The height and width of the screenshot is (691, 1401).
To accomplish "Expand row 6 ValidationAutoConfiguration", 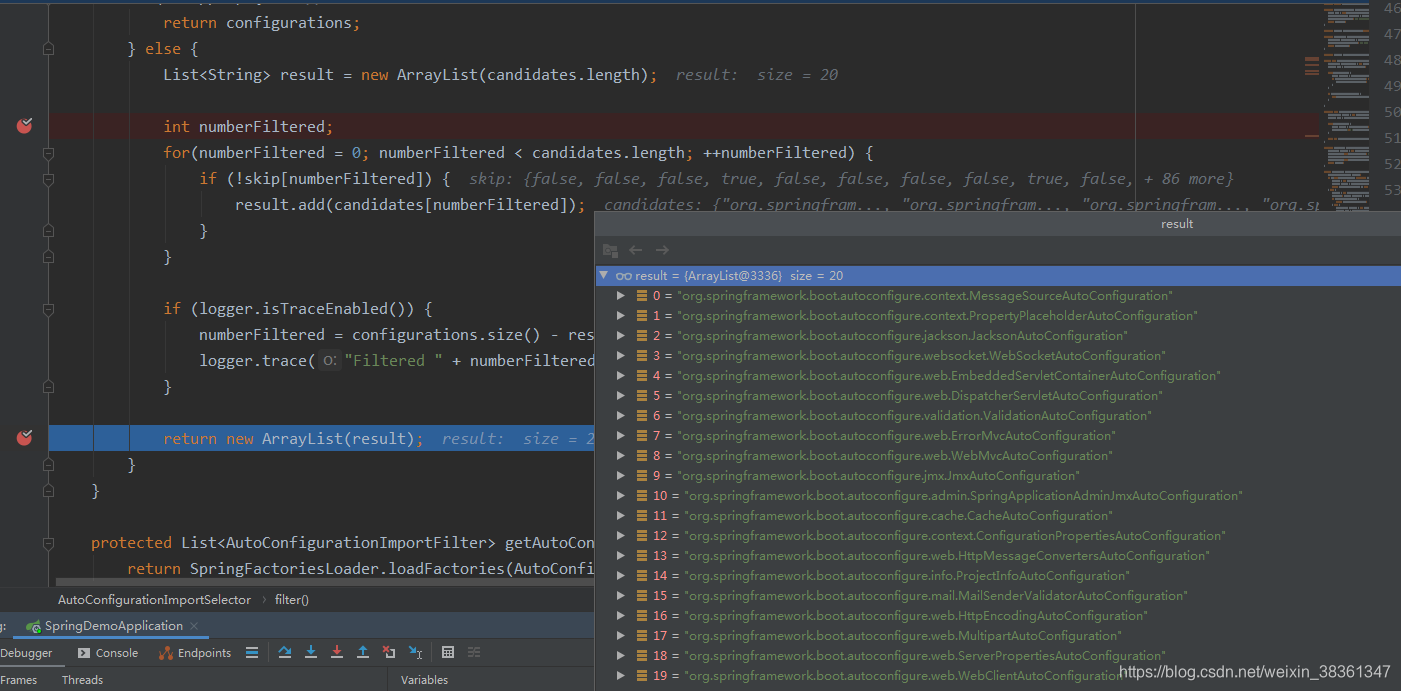I will tap(621, 415).
